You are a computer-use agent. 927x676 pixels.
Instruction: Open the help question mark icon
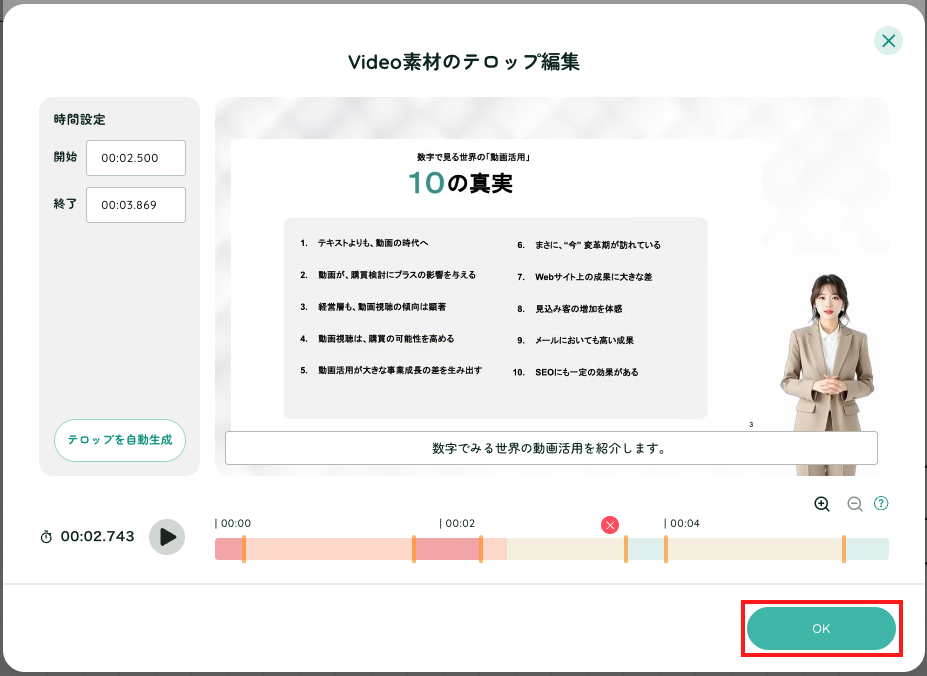click(881, 503)
